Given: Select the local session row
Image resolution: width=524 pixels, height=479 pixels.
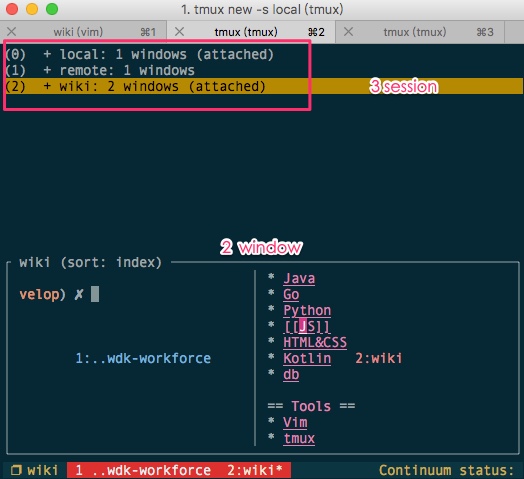Looking at the screenshot, I should pyautogui.click(x=140, y=54).
